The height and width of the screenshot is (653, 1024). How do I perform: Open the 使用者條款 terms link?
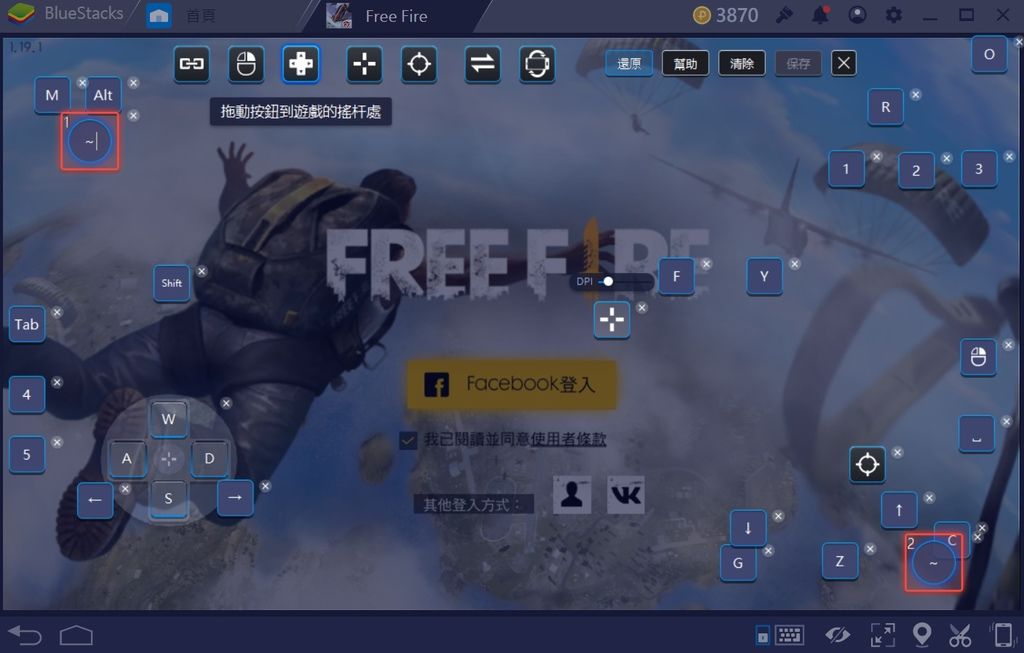click(x=568, y=439)
